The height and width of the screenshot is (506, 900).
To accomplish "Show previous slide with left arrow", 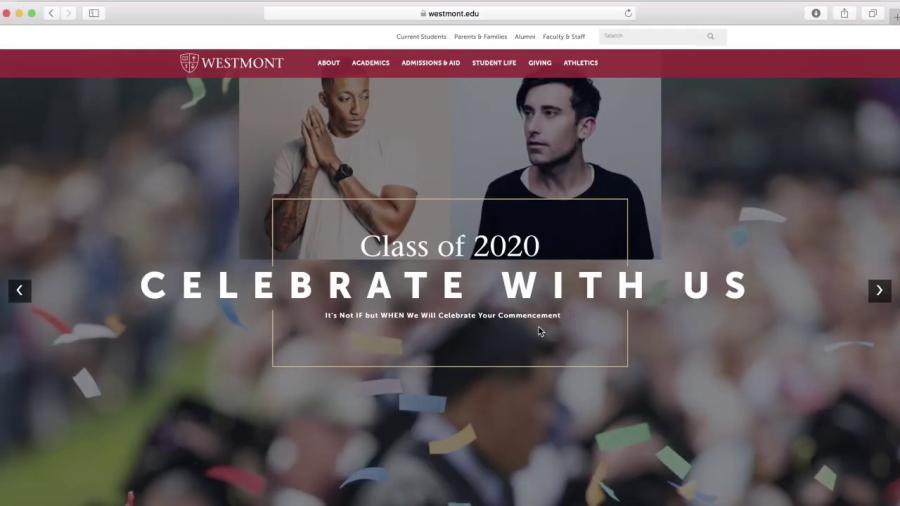I will coord(20,290).
